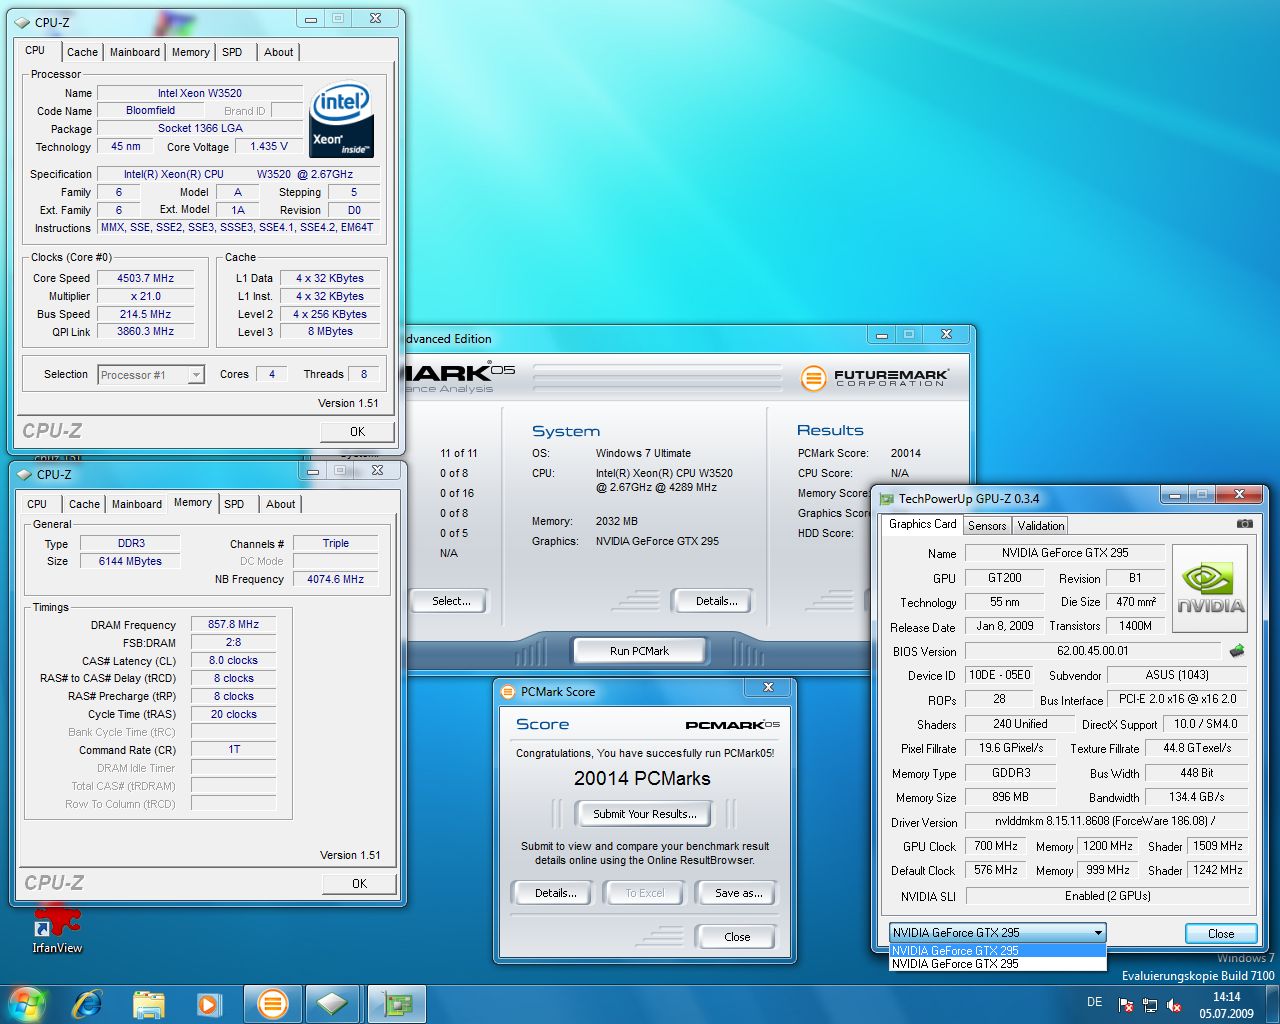
Task: Click the Futuremark Corporation logo
Action: click(x=874, y=378)
